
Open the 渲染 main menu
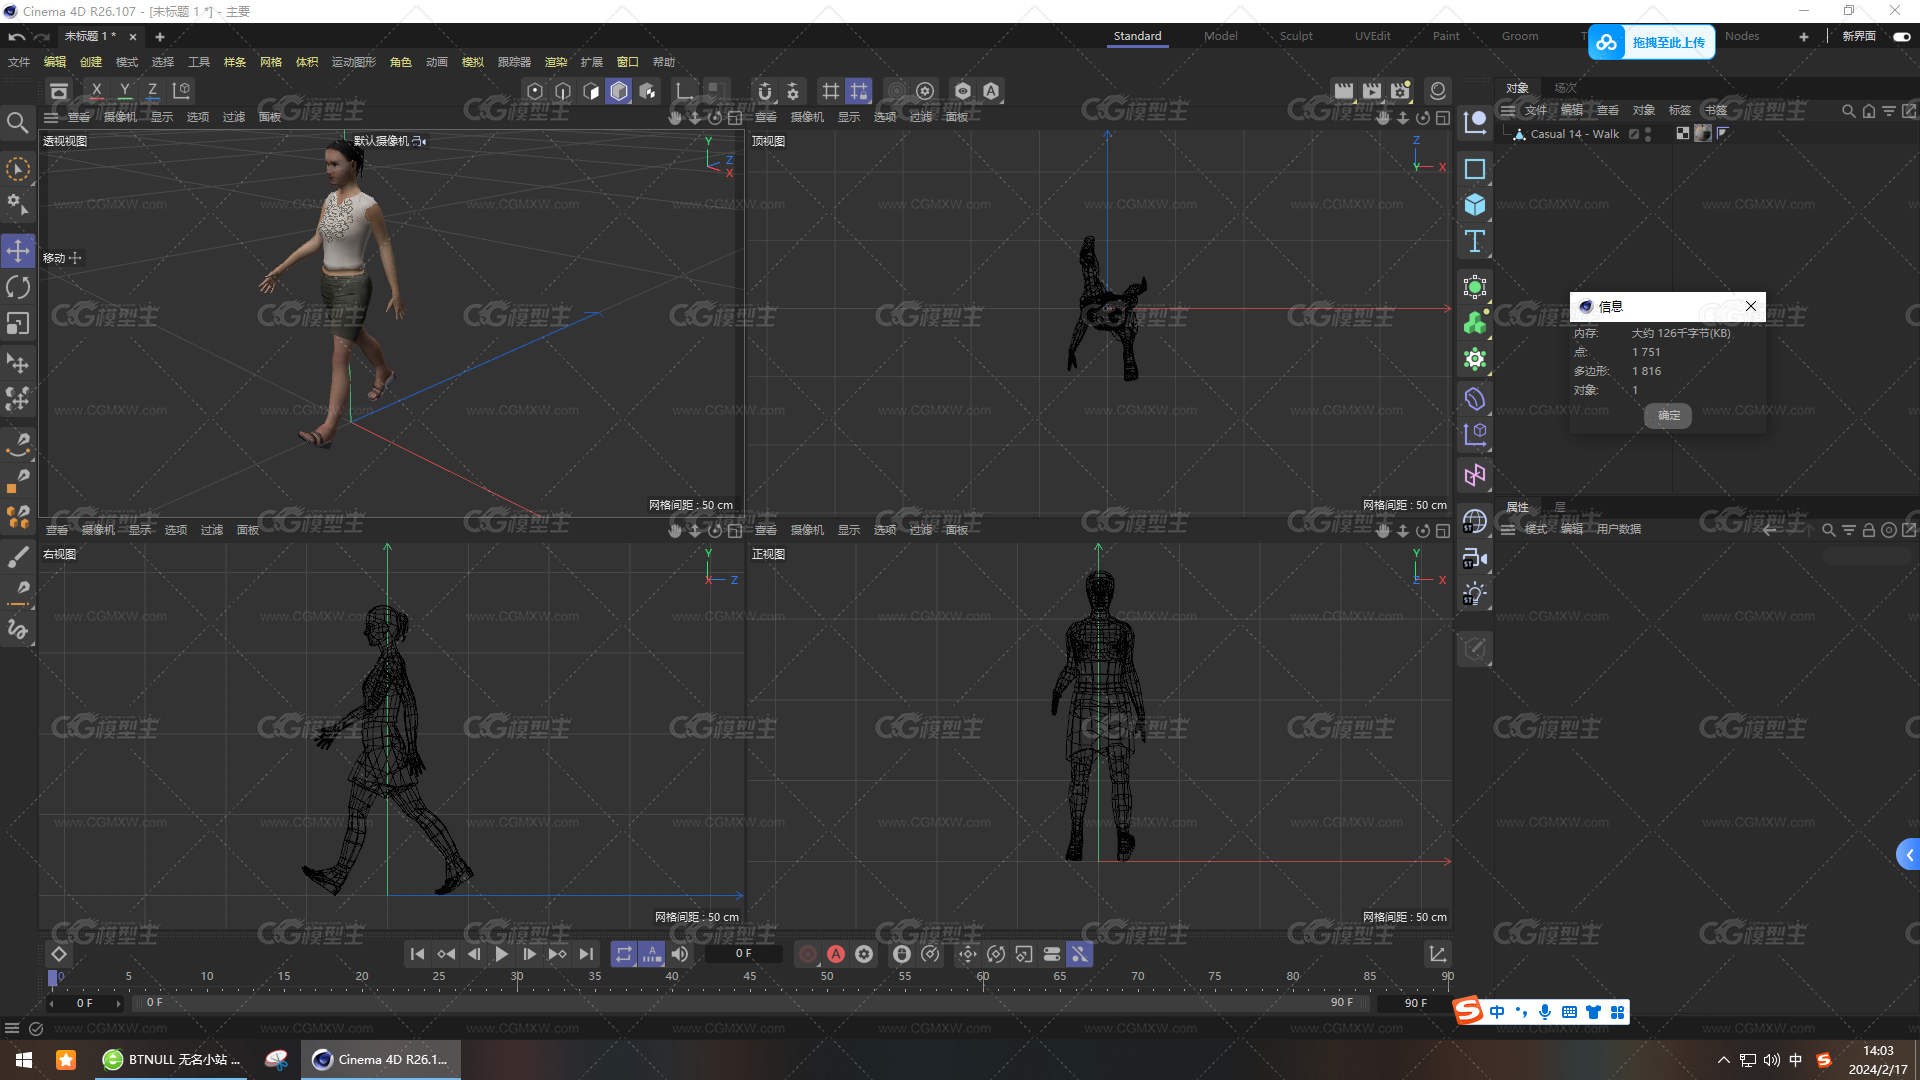[555, 62]
